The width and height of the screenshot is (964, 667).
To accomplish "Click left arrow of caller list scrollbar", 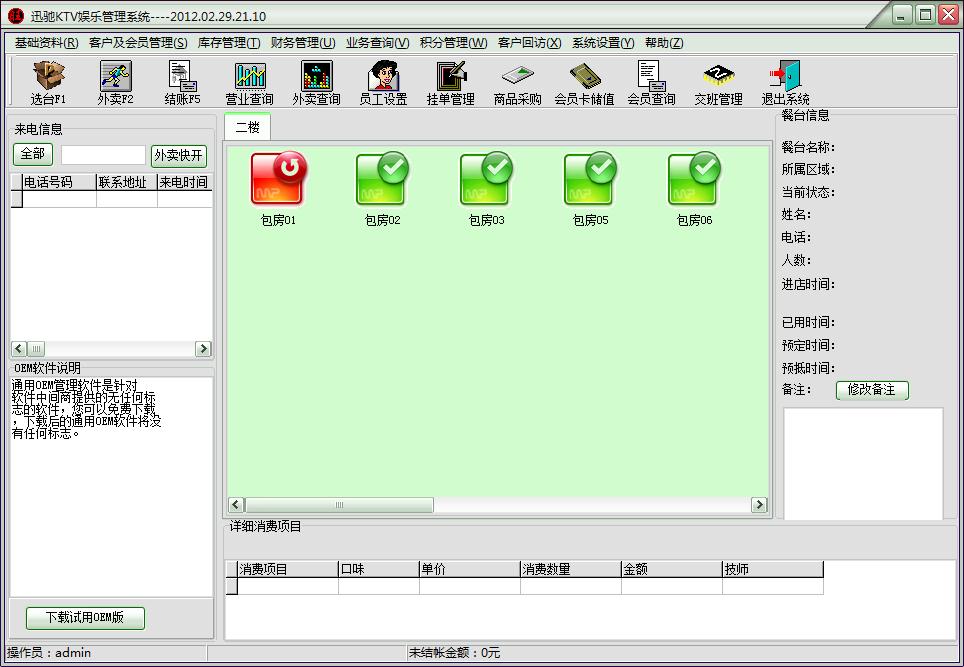I will tap(19, 349).
